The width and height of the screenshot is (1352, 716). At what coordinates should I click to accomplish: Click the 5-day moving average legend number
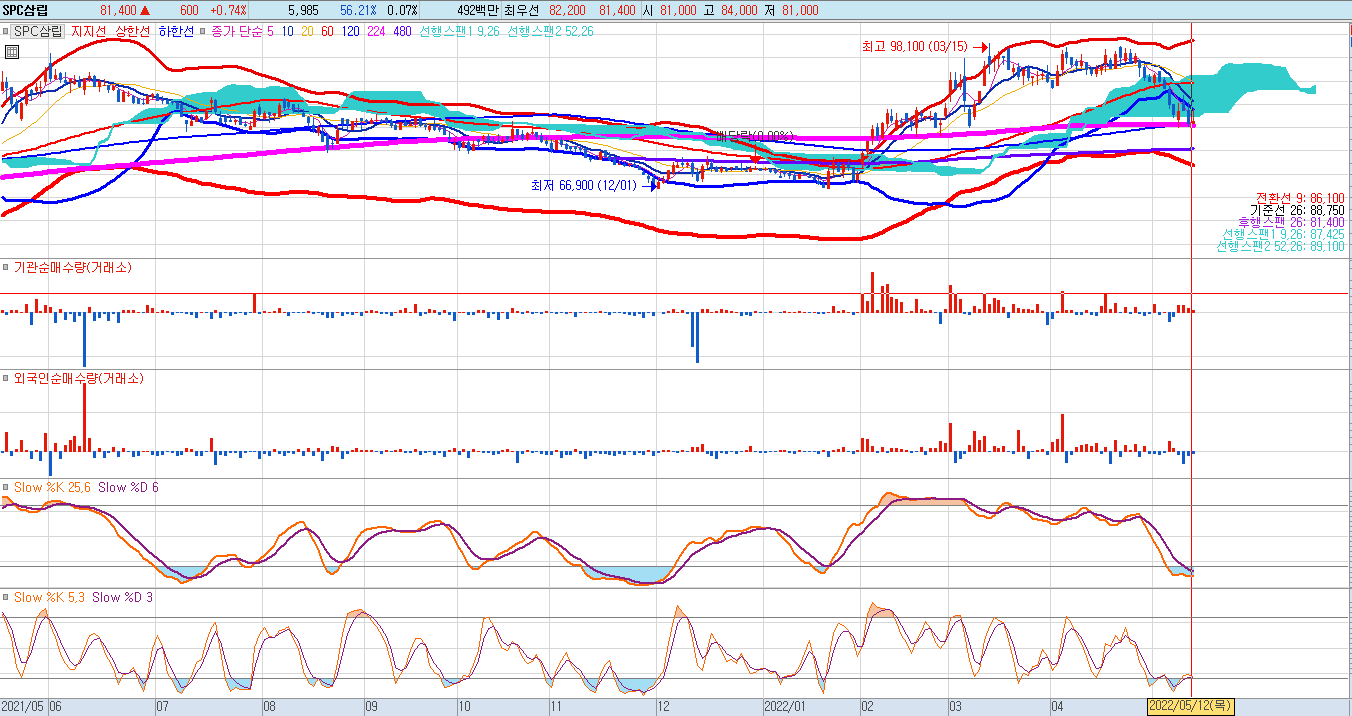pos(271,31)
